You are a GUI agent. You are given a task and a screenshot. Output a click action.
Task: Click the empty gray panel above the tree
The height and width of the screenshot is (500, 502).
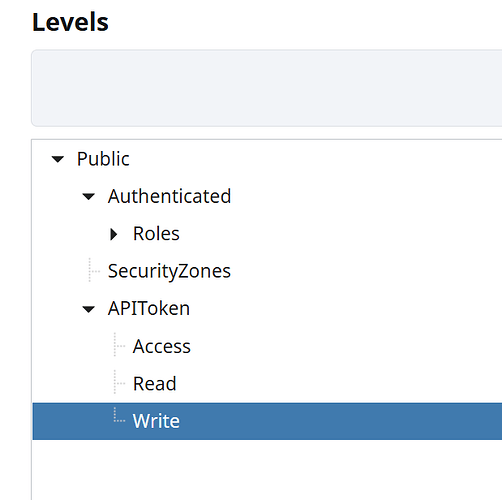[x=267, y=88]
